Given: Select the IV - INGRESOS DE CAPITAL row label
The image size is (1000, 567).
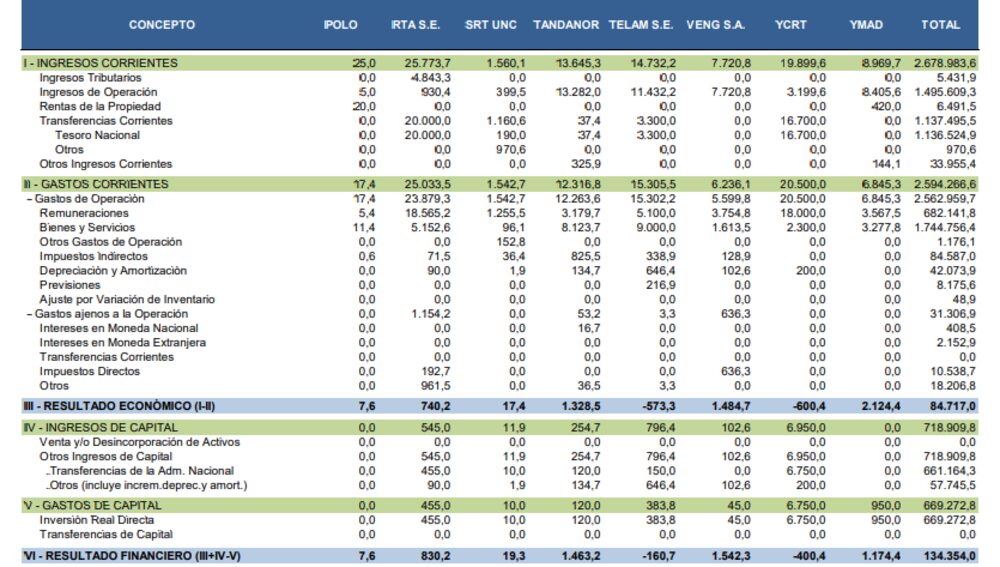Looking at the screenshot, I should [x=100, y=428].
